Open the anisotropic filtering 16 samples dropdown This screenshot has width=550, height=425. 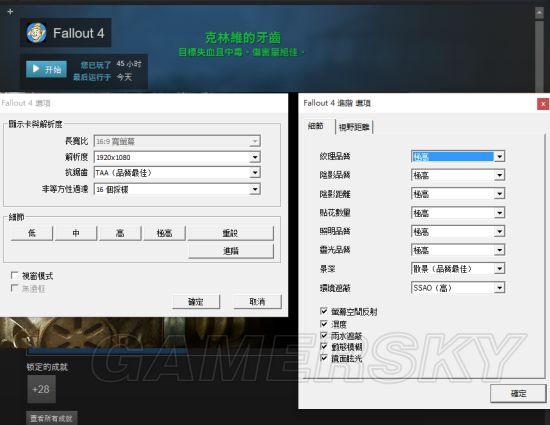pyautogui.click(x=177, y=189)
